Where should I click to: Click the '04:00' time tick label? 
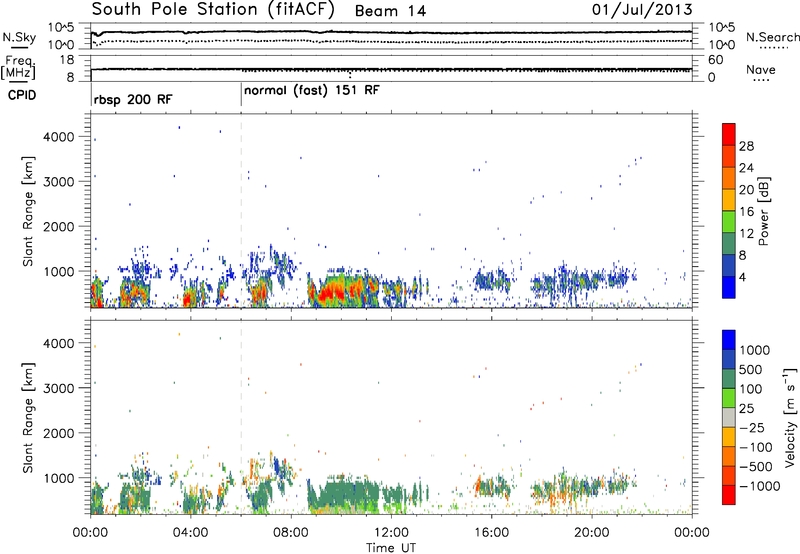(190, 533)
